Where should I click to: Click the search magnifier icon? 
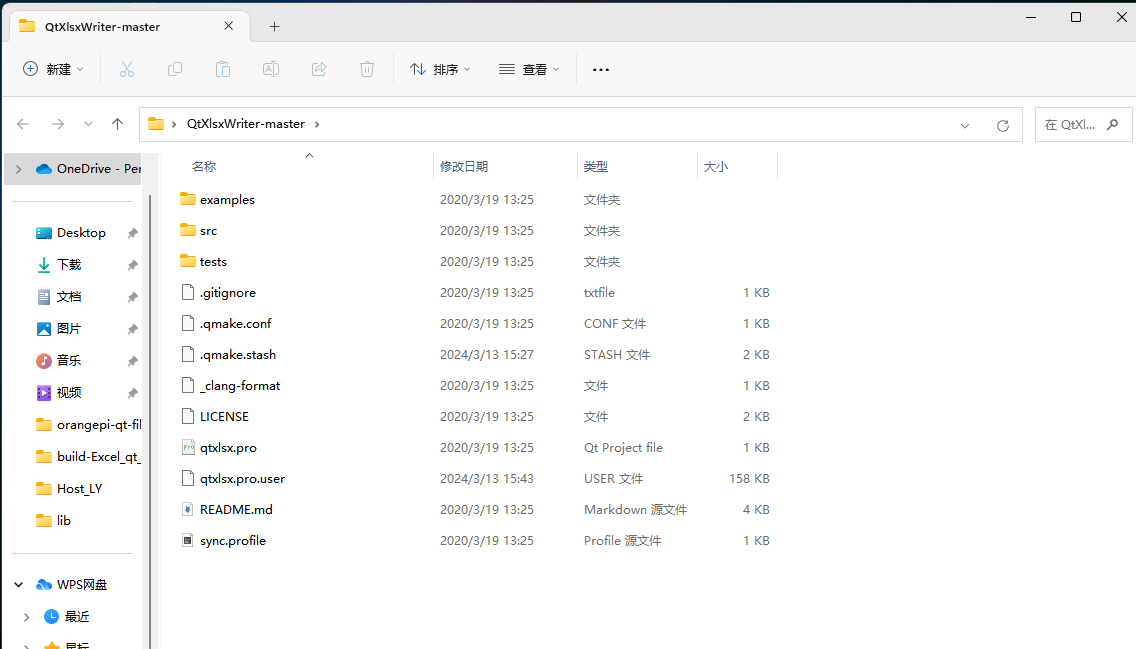point(1113,125)
